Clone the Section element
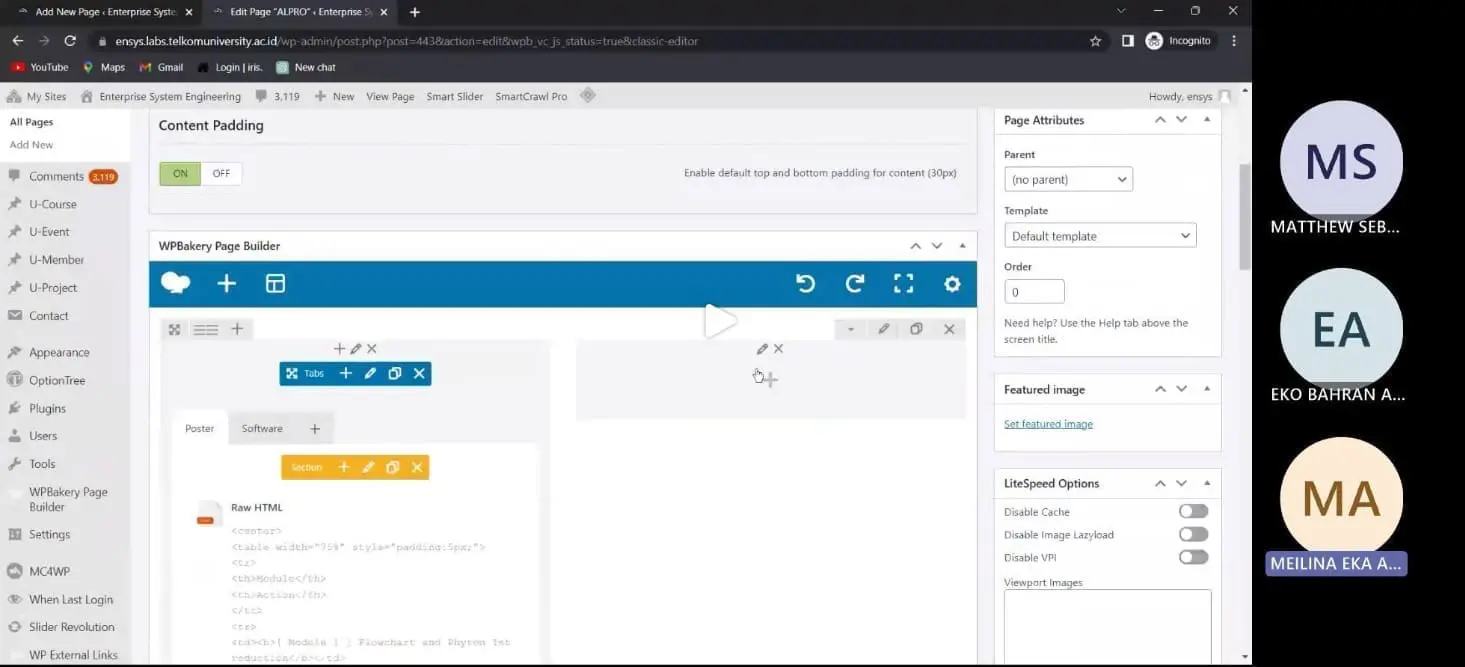This screenshot has width=1465, height=667. click(393, 467)
